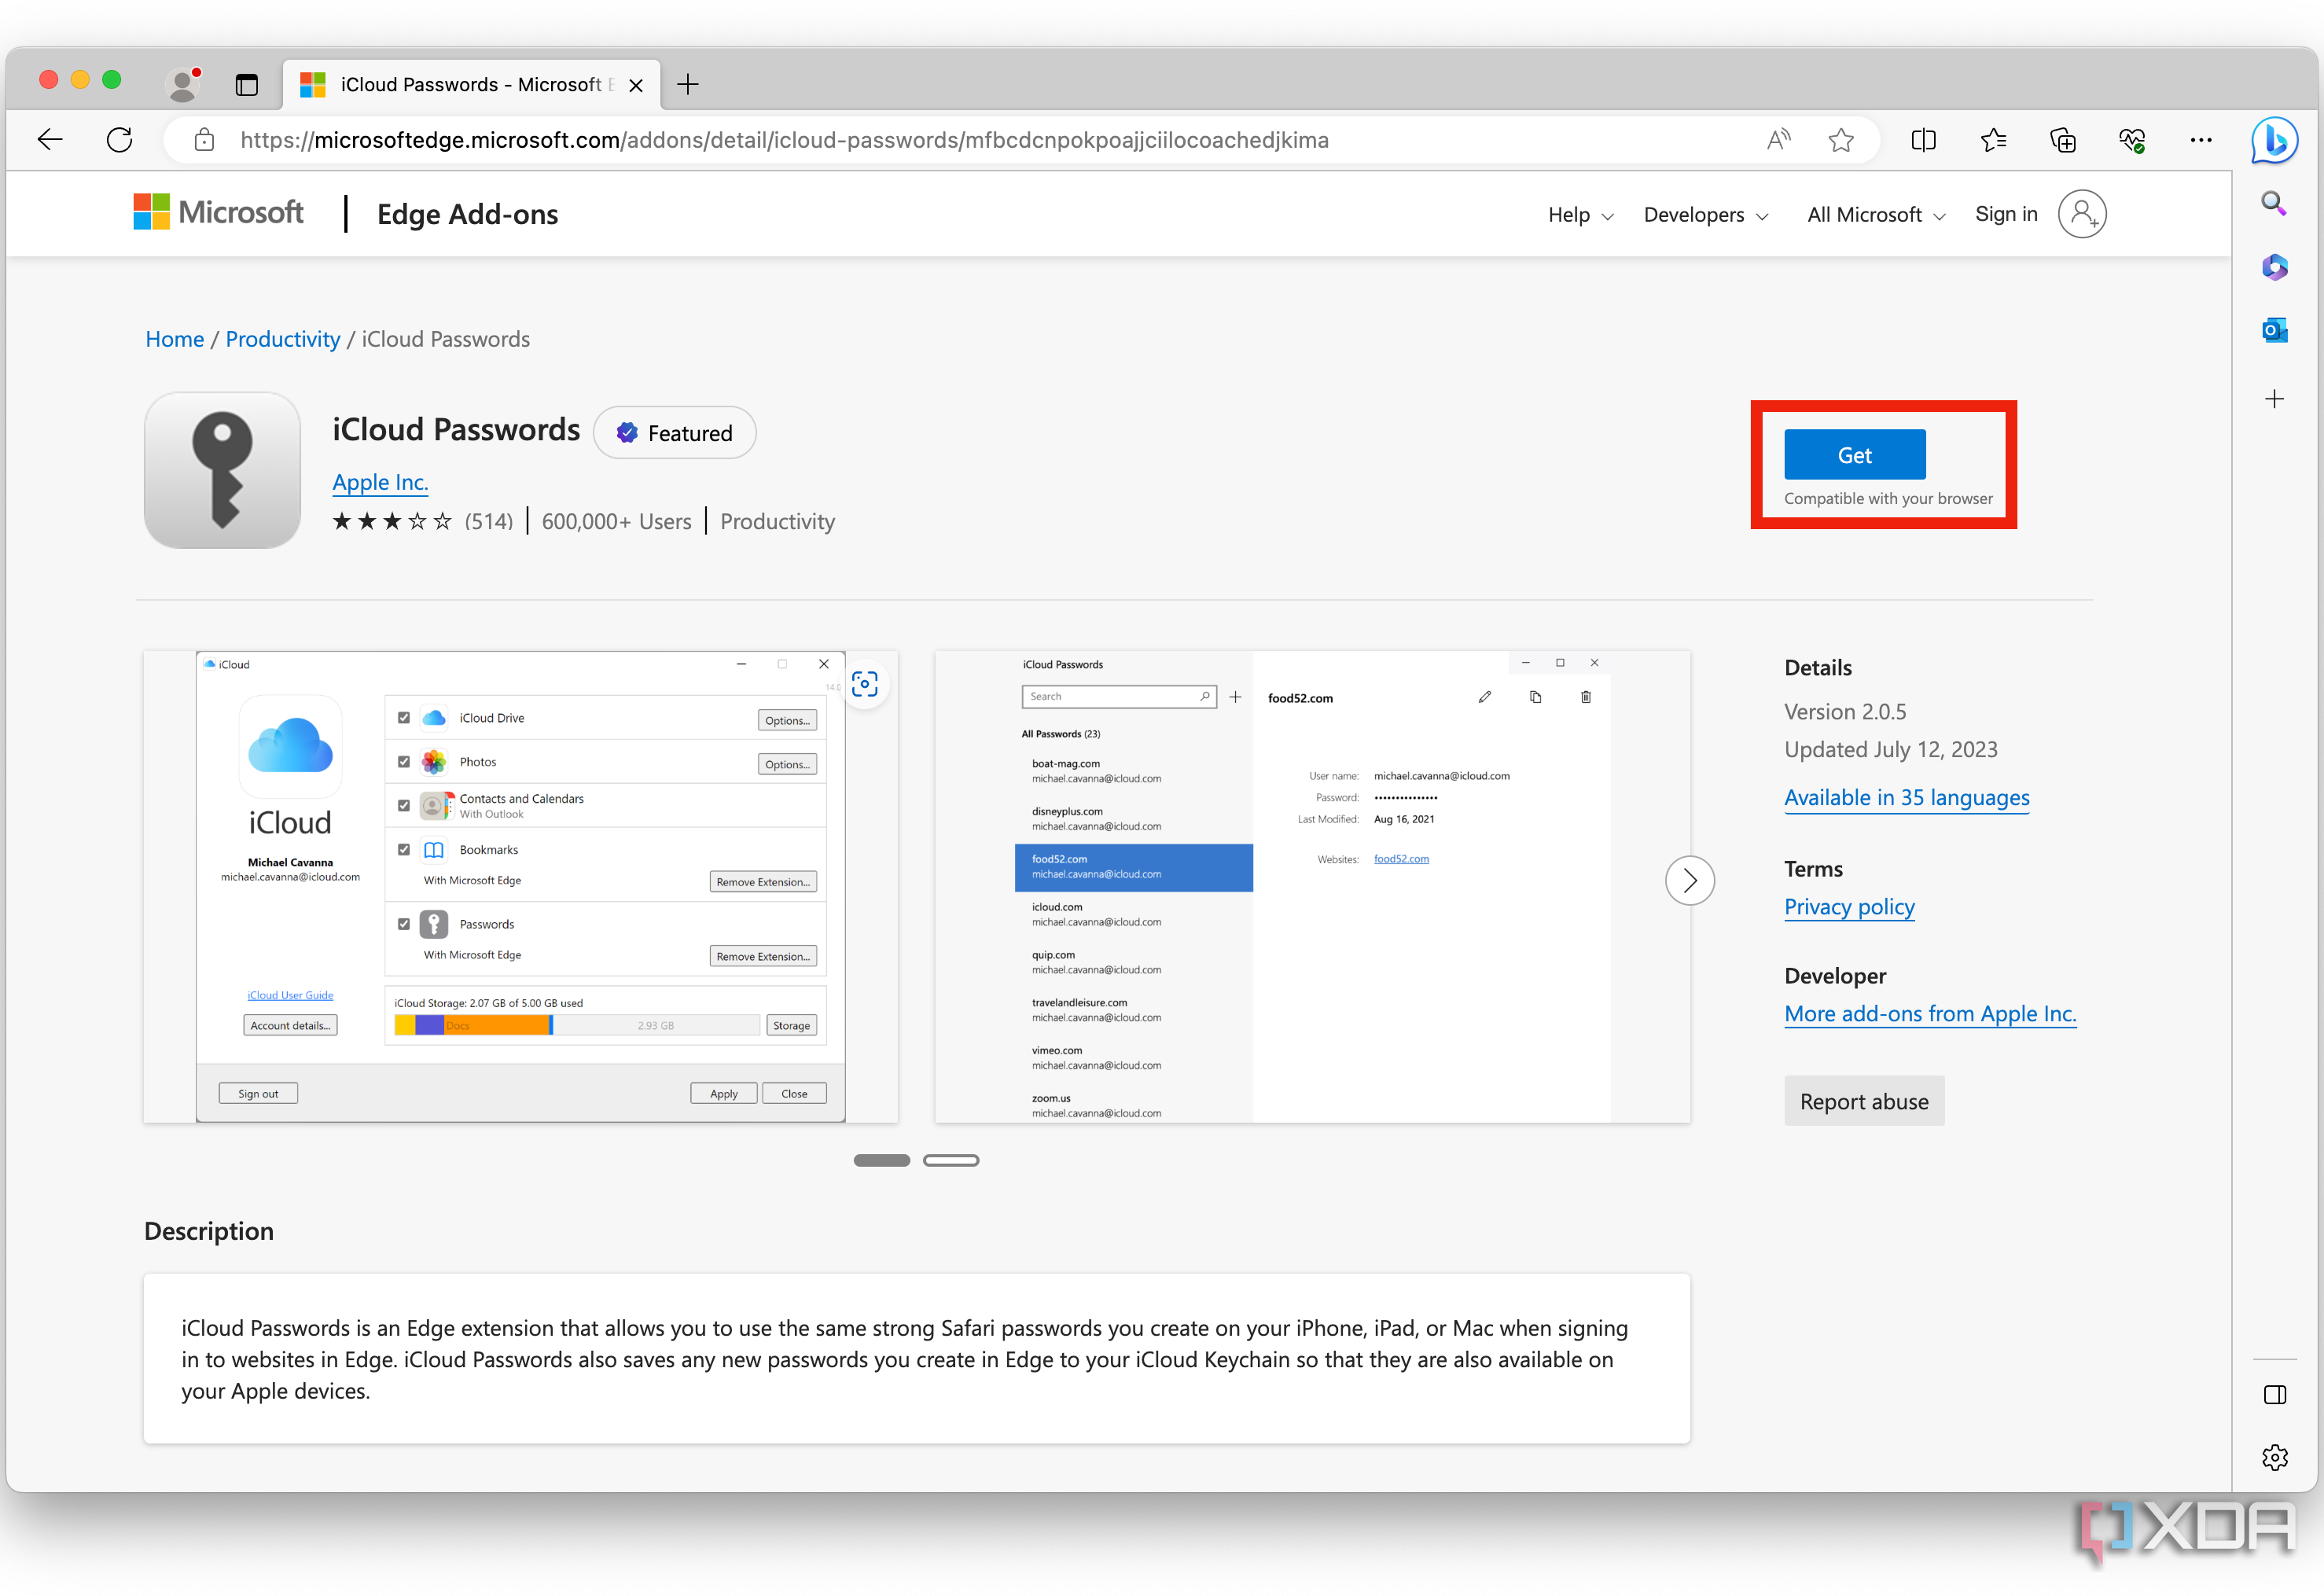Open Outlook from the right sidebar
Image resolution: width=2324 pixels, height=1596 pixels.
tap(2274, 330)
